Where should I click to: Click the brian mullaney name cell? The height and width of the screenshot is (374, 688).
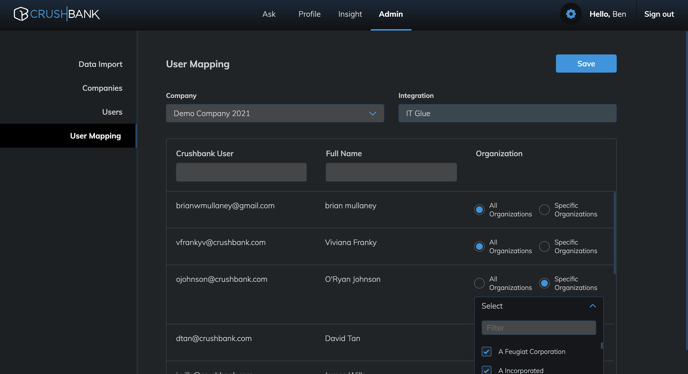tap(351, 205)
